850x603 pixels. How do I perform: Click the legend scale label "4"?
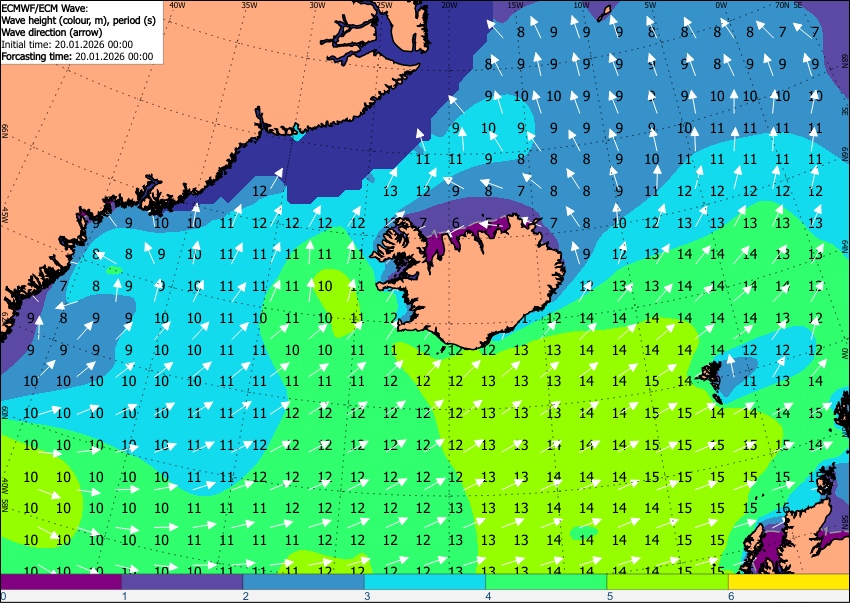[489, 596]
